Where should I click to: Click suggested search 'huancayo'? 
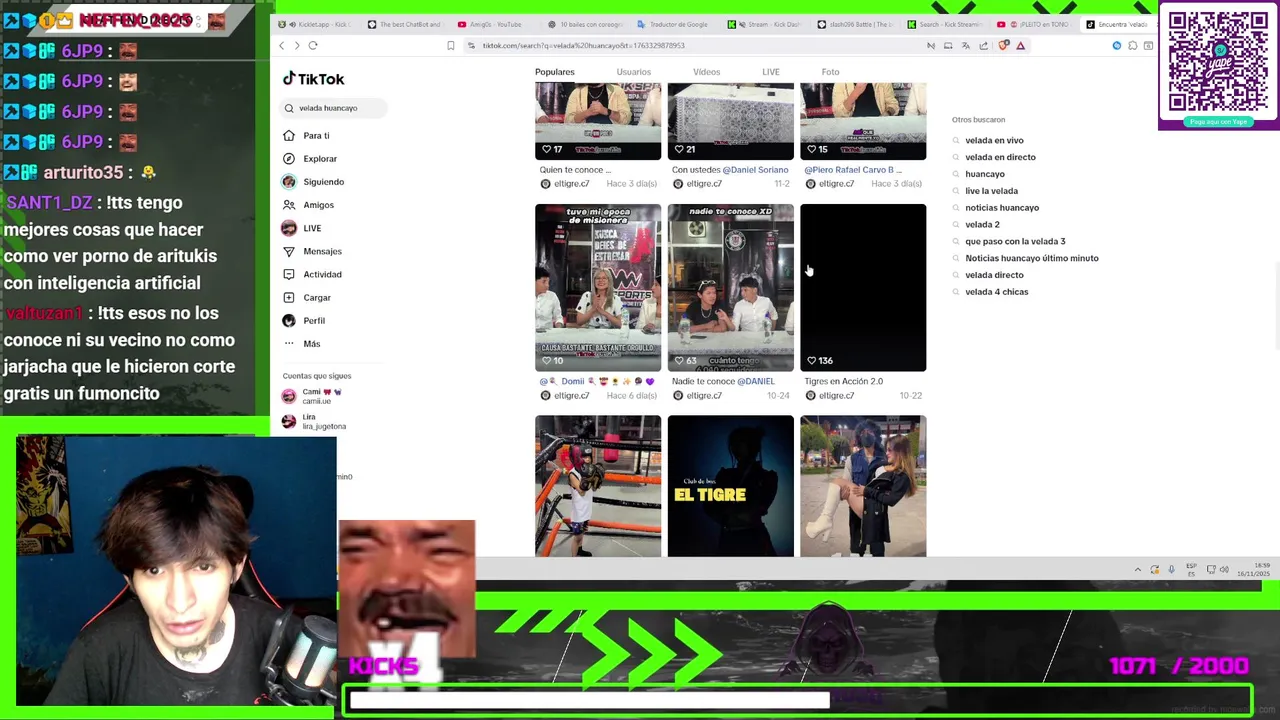point(984,174)
